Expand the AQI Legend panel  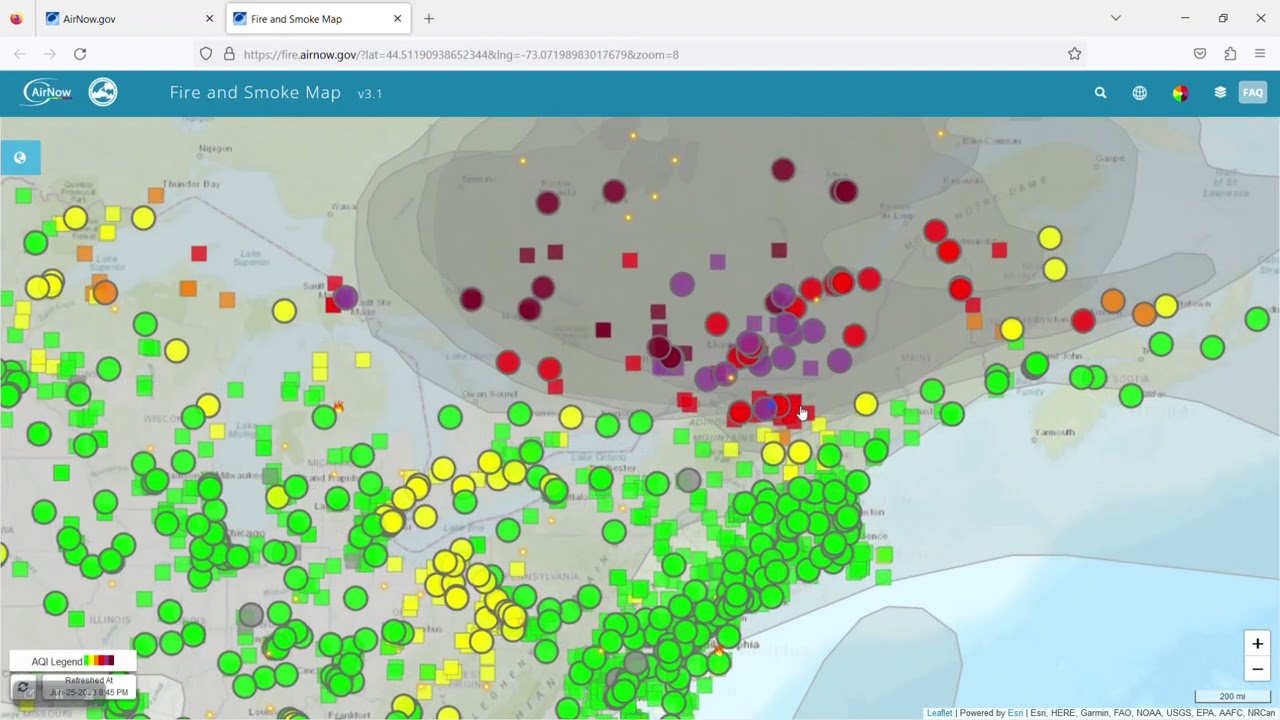pos(72,661)
